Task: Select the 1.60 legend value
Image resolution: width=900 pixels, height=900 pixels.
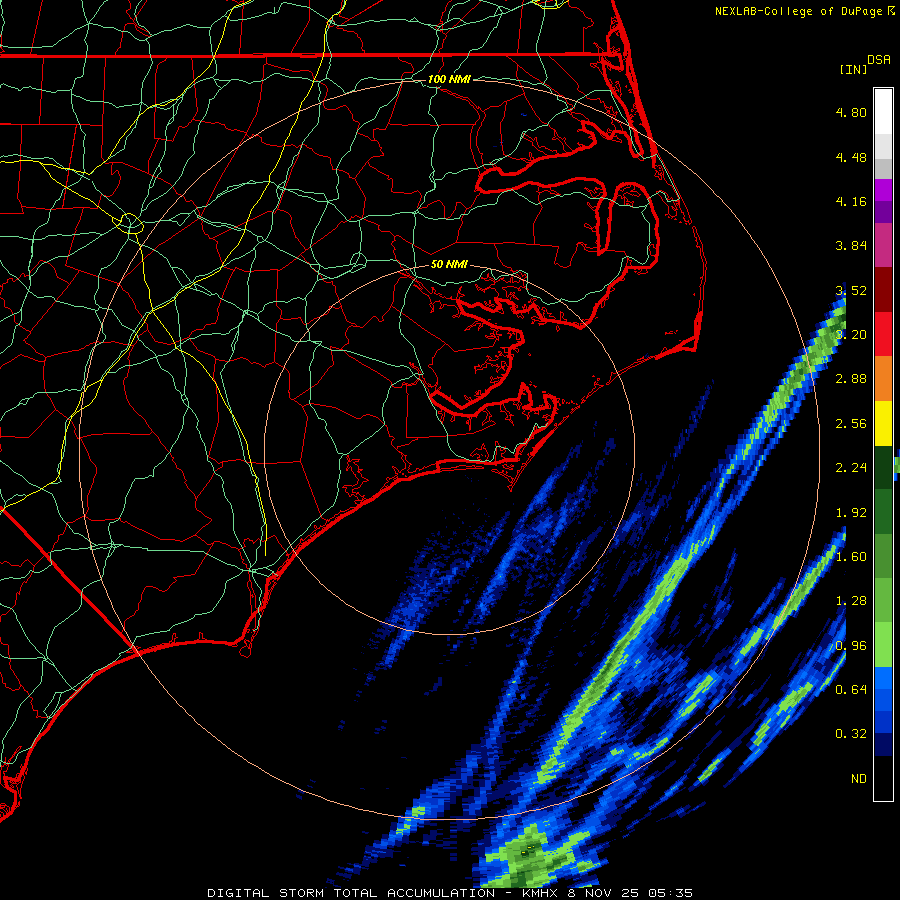Action: click(851, 557)
